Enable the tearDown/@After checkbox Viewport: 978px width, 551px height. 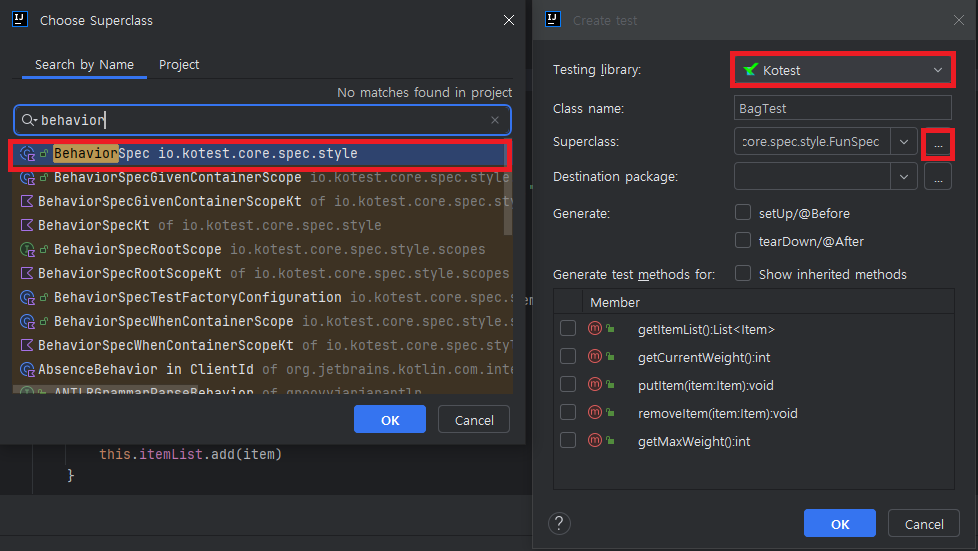click(x=743, y=240)
